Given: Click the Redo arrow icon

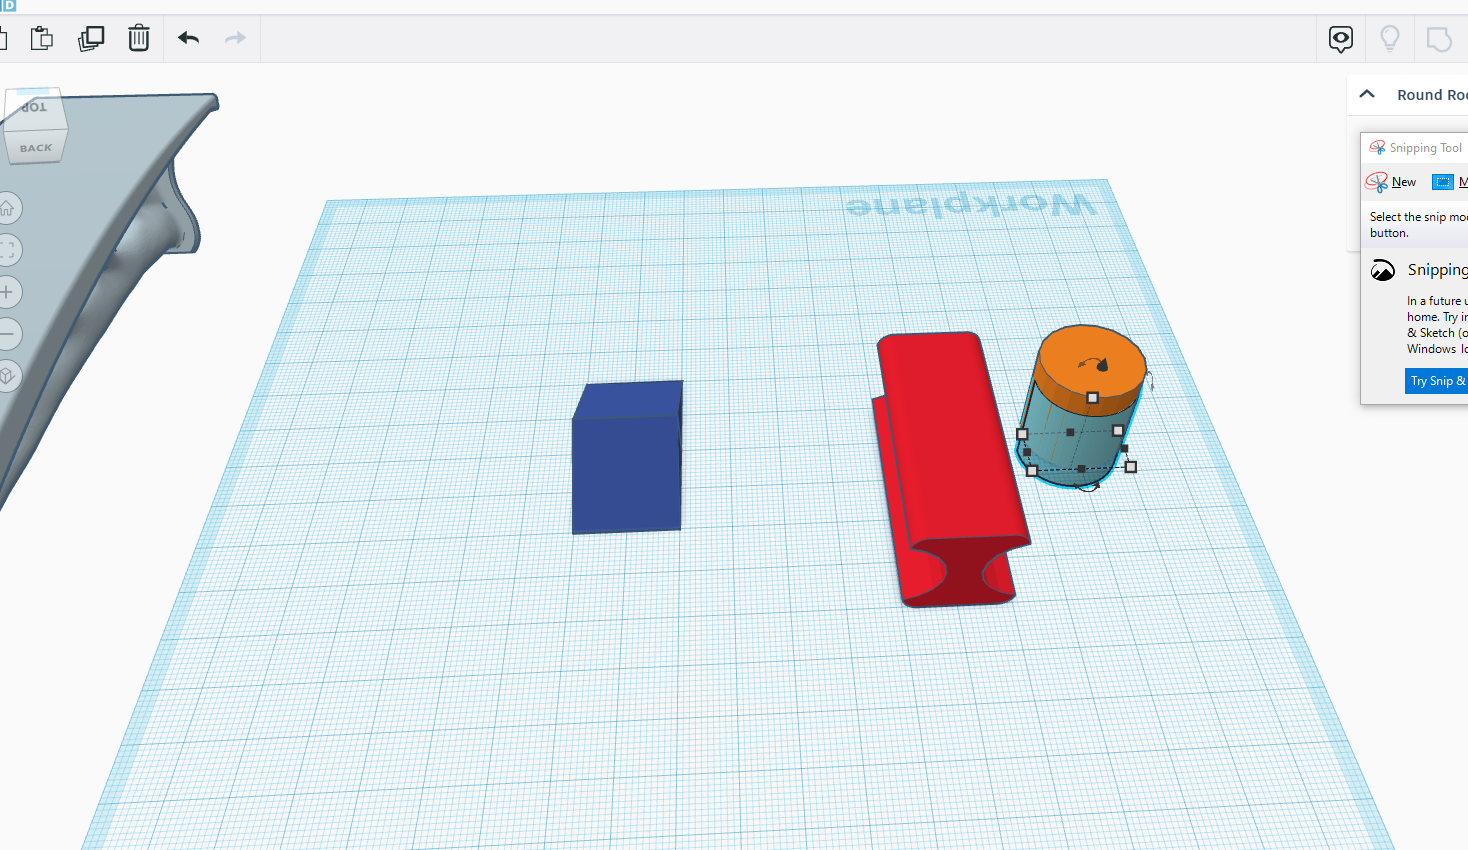Looking at the screenshot, I should point(235,38).
